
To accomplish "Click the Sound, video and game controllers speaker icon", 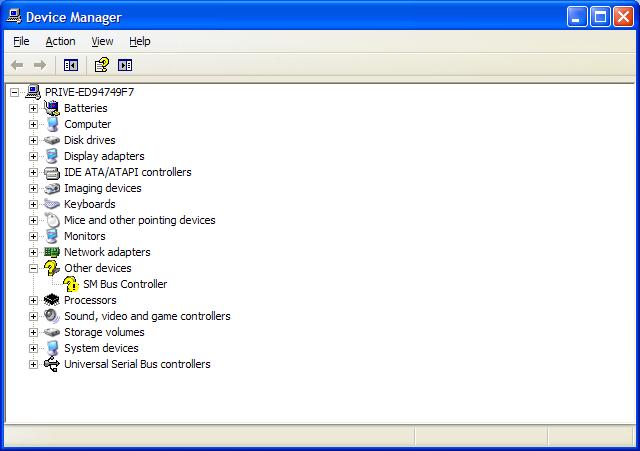I will 52,316.
